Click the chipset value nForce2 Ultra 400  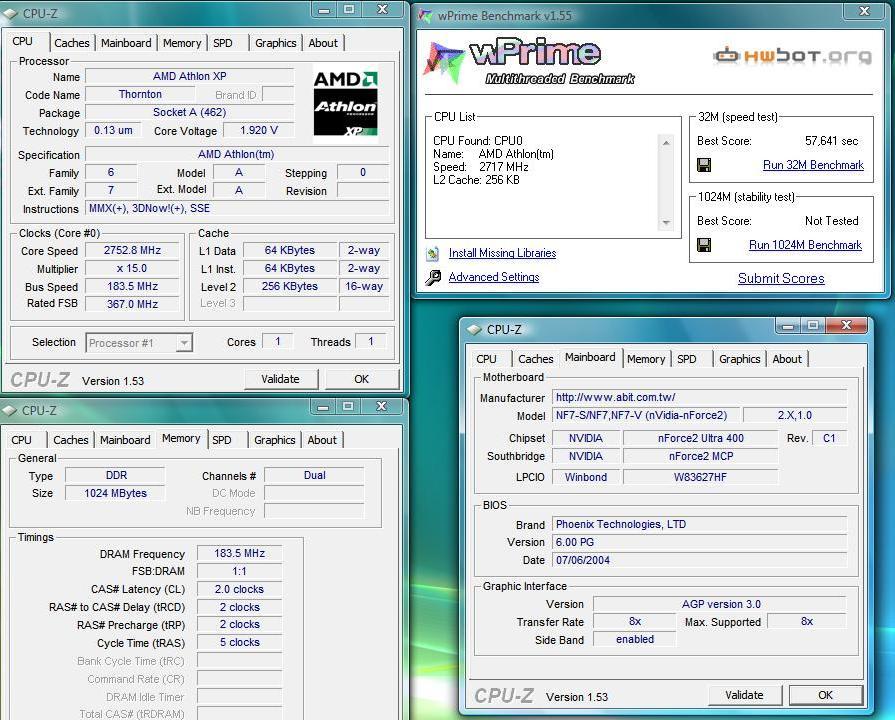click(701, 439)
